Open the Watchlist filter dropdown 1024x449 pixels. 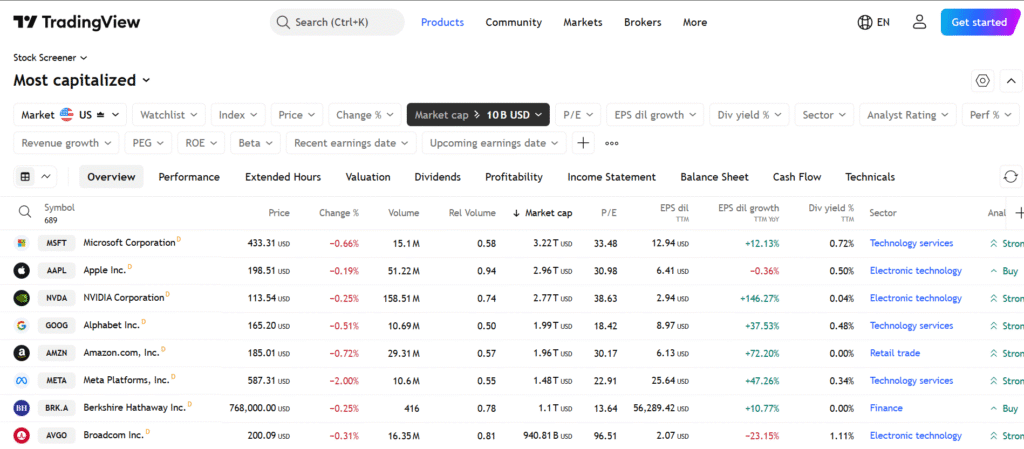point(168,115)
